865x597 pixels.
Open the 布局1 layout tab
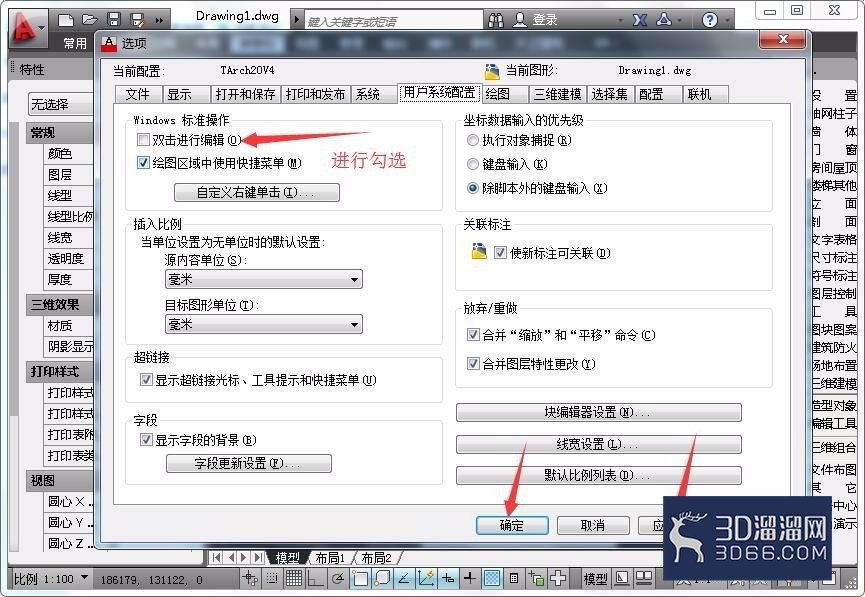(330, 558)
